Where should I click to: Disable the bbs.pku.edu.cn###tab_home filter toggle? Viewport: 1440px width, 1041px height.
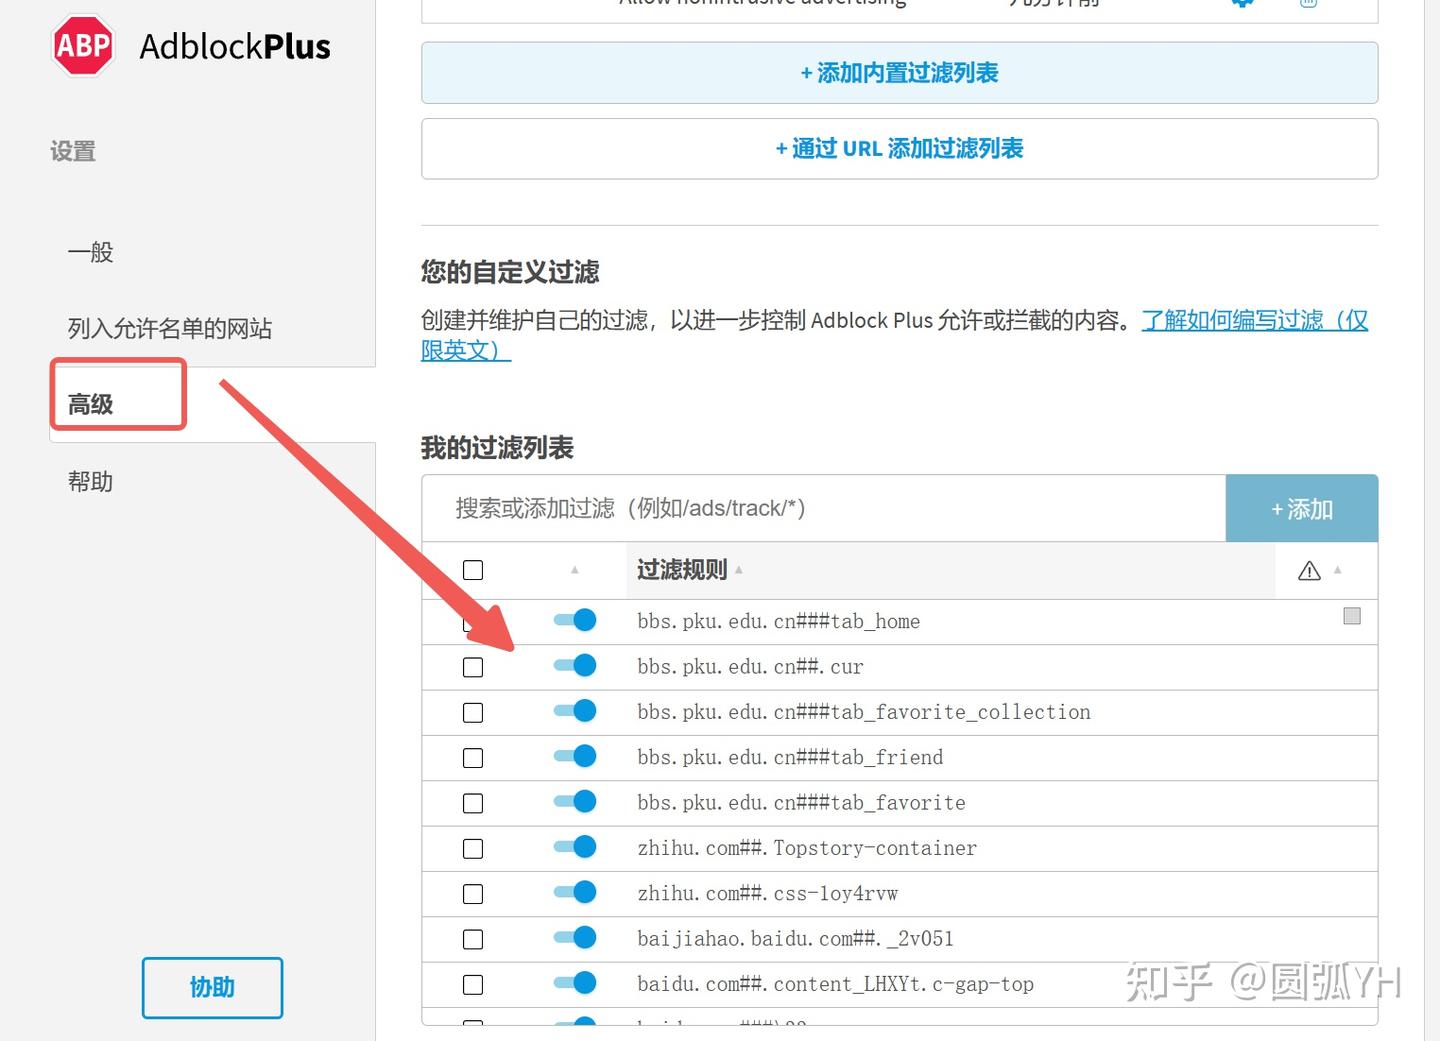tap(573, 620)
